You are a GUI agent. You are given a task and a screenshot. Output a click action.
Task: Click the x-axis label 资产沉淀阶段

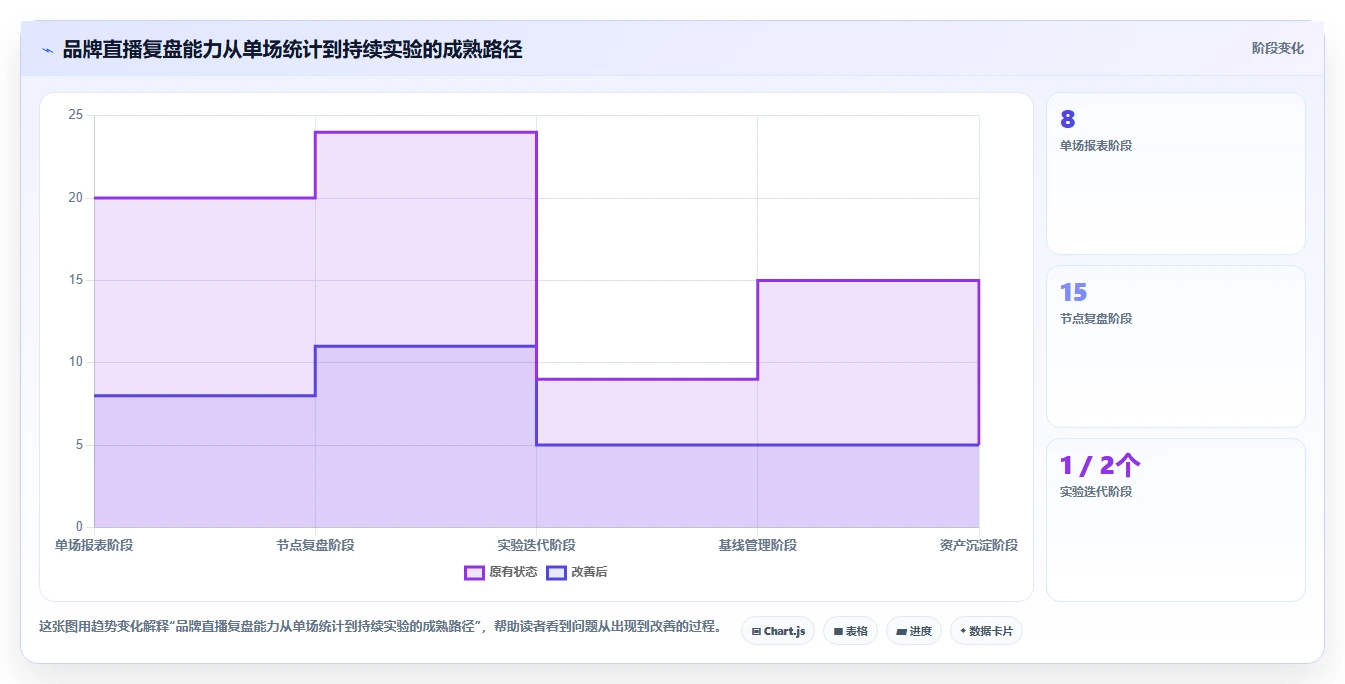[x=978, y=545]
